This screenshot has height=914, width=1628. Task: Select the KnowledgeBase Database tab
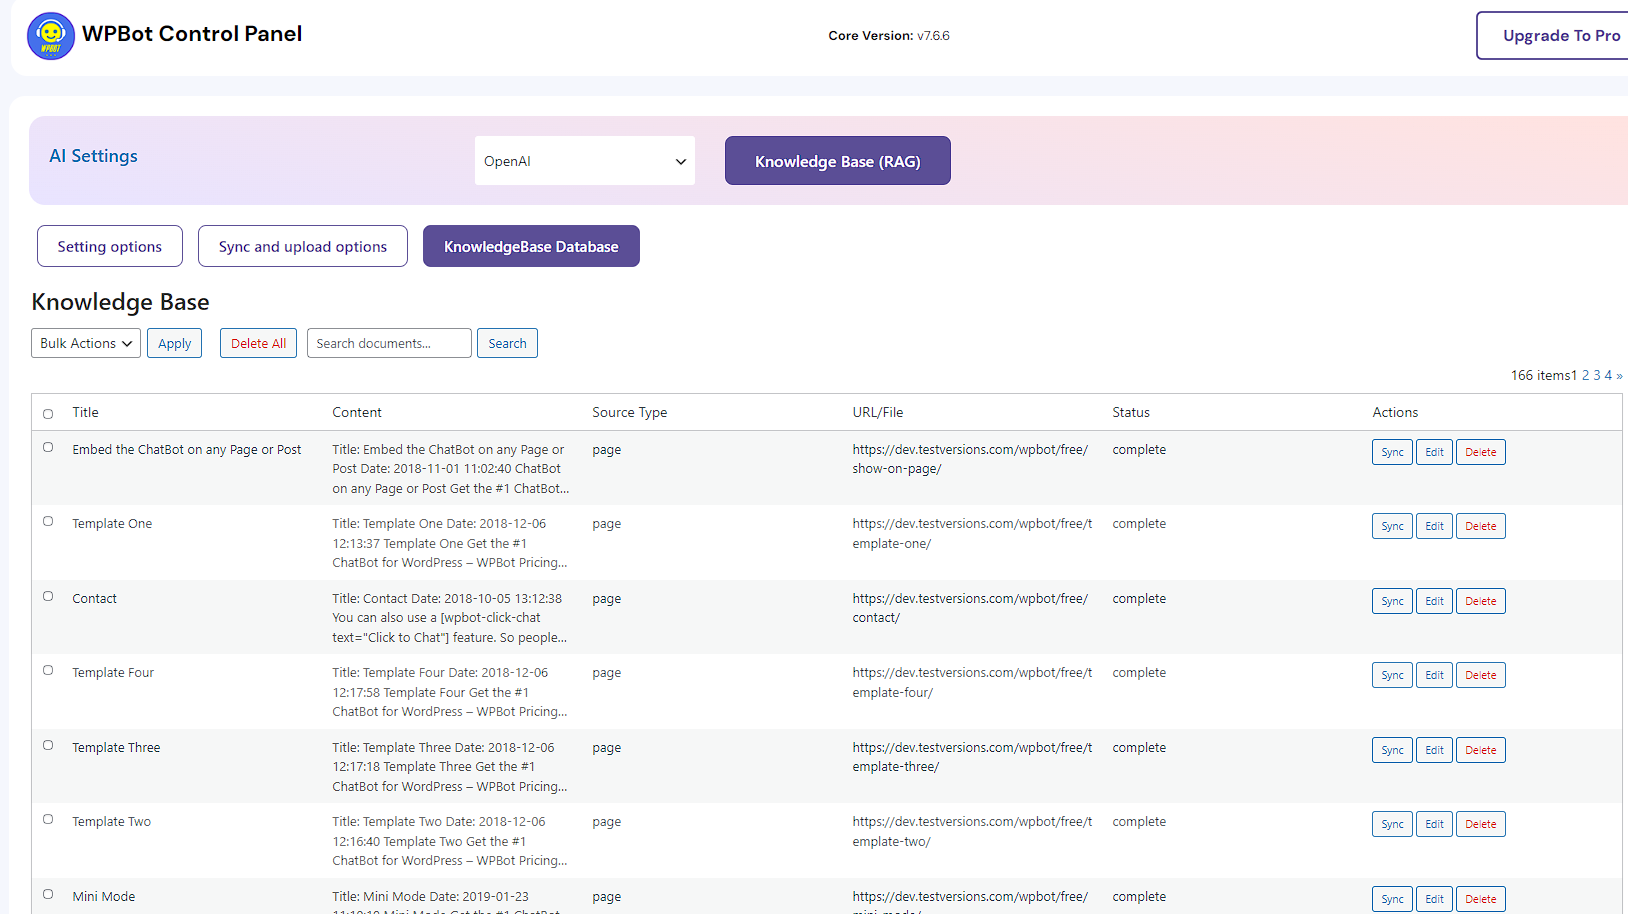click(x=531, y=246)
